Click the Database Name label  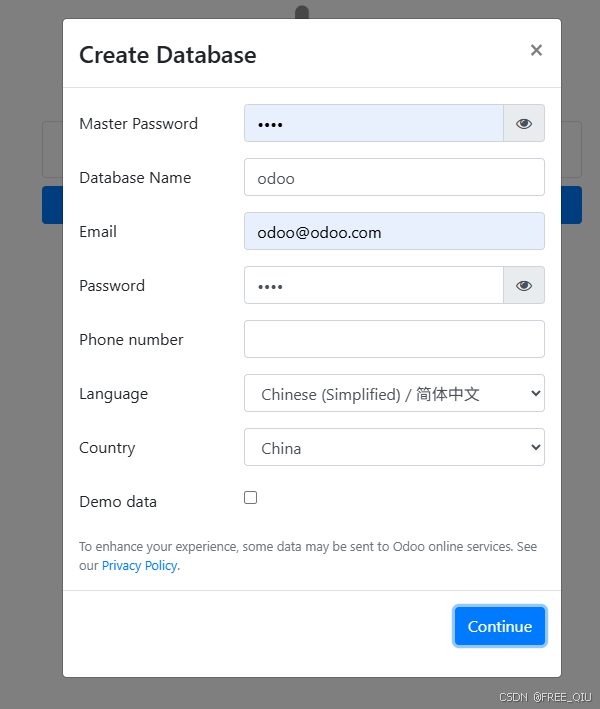pyautogui.click(x=135, y=178)
